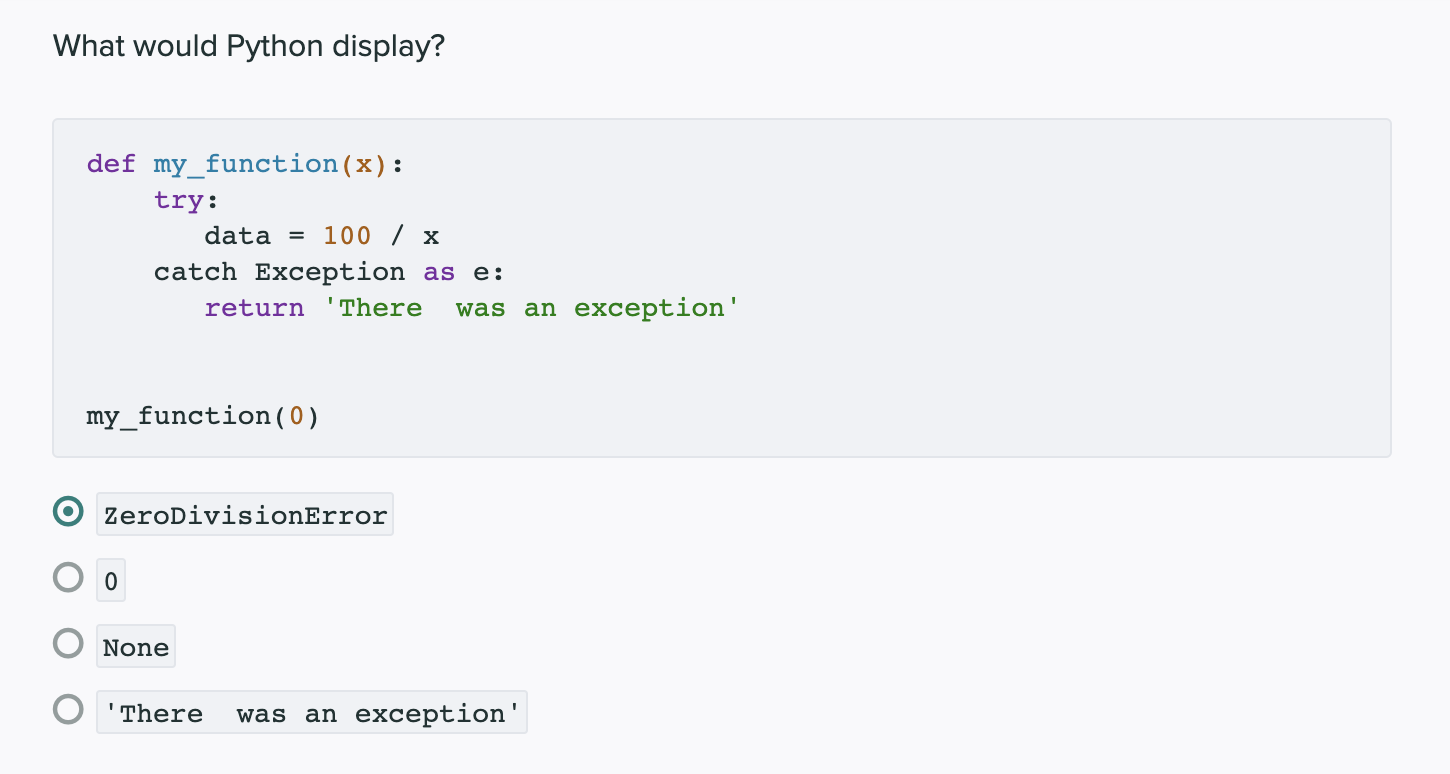Click the 'There was an exception' answer text
This screenshot has width=1450, height=774.
311,712
